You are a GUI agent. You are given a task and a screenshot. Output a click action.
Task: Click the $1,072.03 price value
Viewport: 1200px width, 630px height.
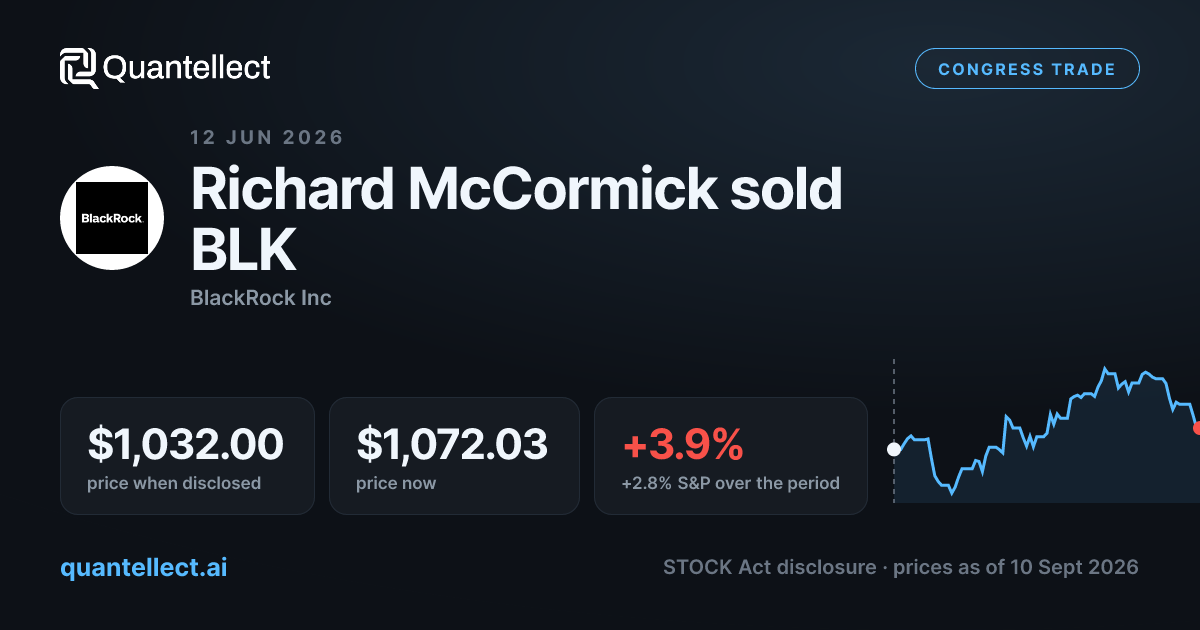[452, 444]
